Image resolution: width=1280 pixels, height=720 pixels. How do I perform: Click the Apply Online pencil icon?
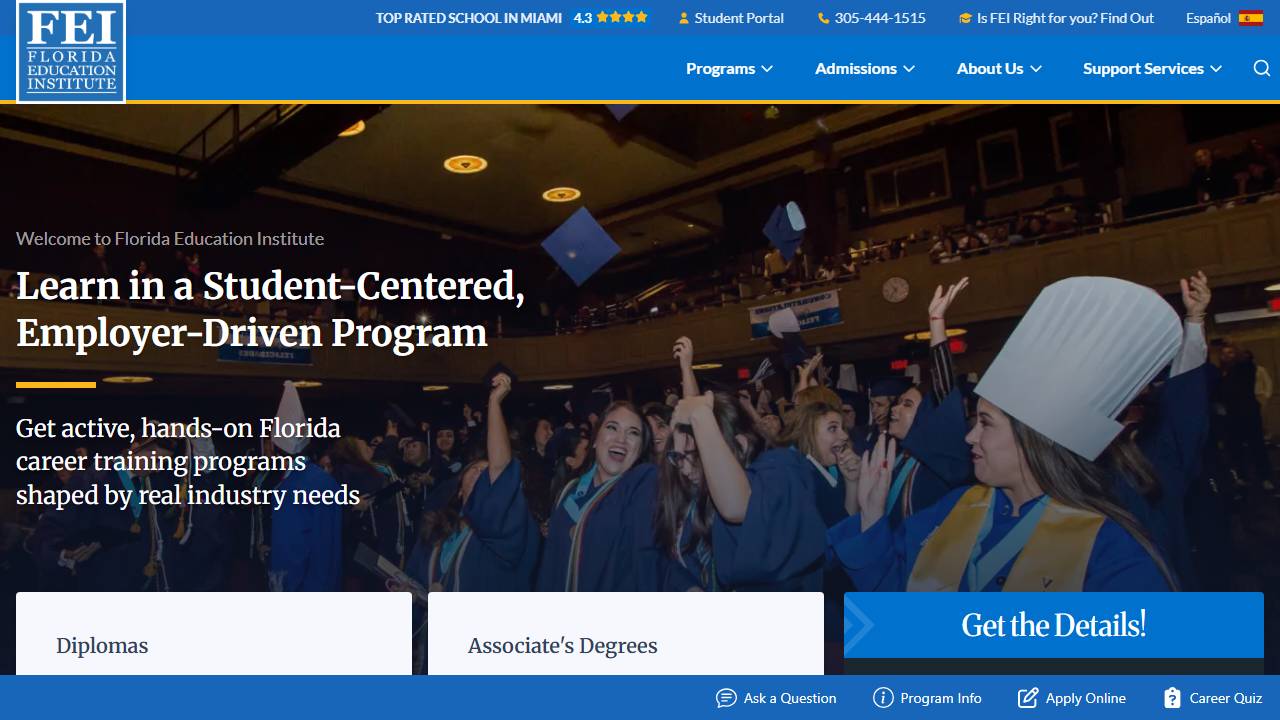(x=1028, y=698)
